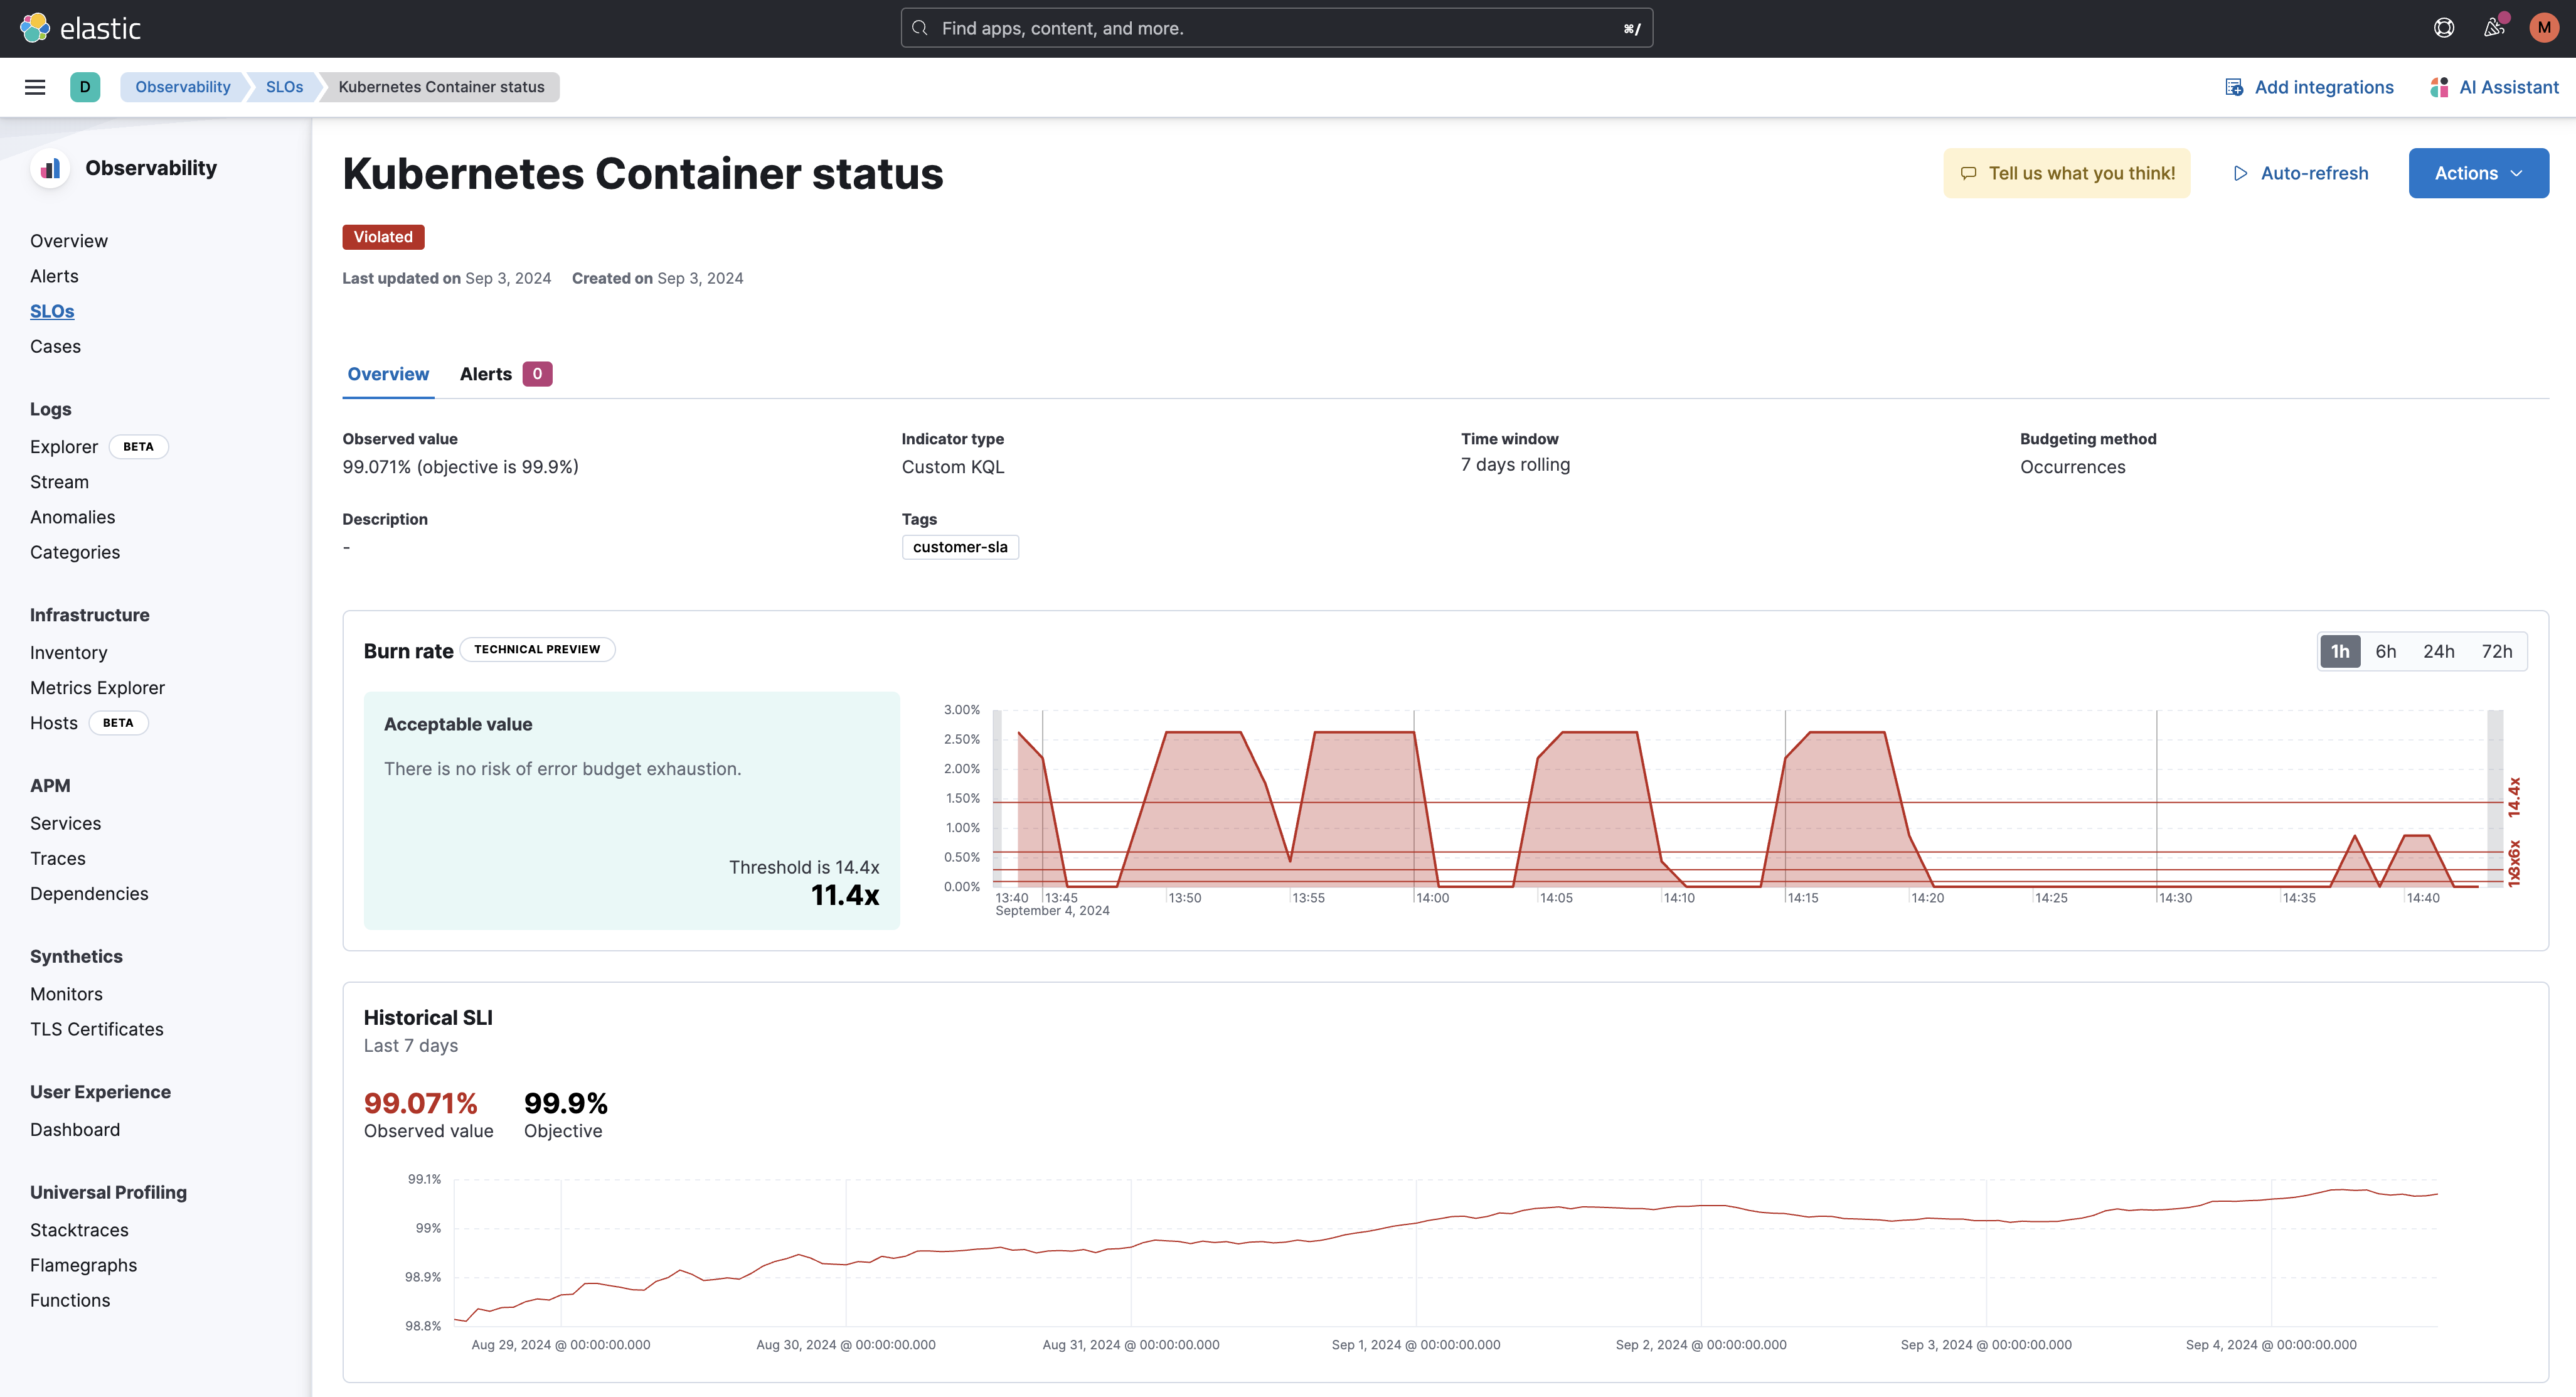Select the Overview tab
Image resolution: width=2576 pixels, height=1397 pixels.
(388, 373)
